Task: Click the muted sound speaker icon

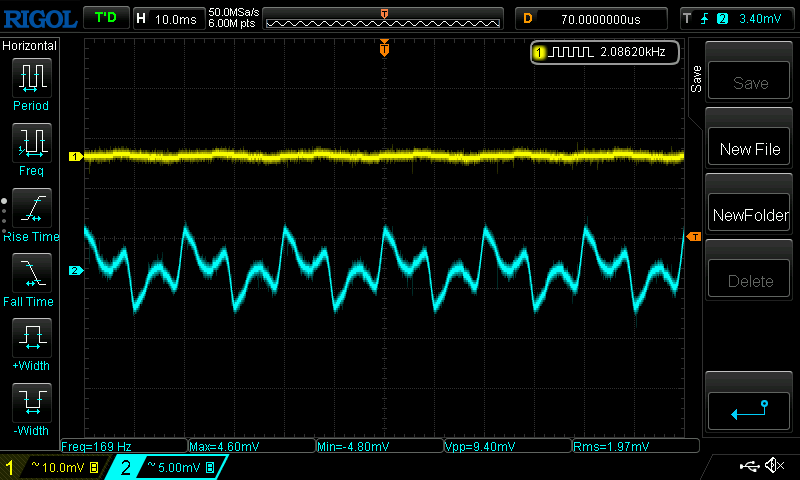Action: (x=774, y=465)
